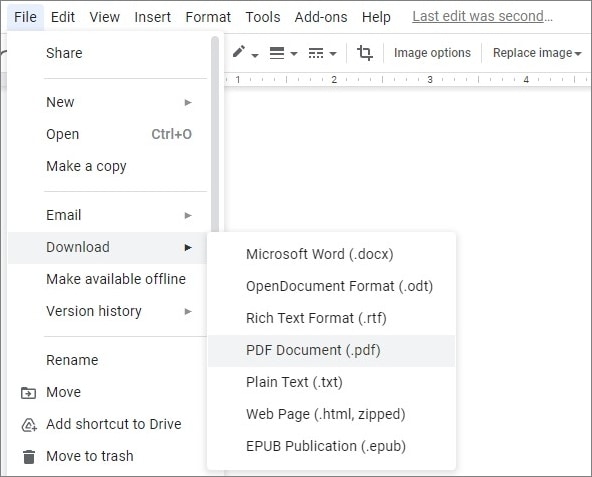Open the Edit menu
This screenshot has height=477, width=592.
(63, 17)
